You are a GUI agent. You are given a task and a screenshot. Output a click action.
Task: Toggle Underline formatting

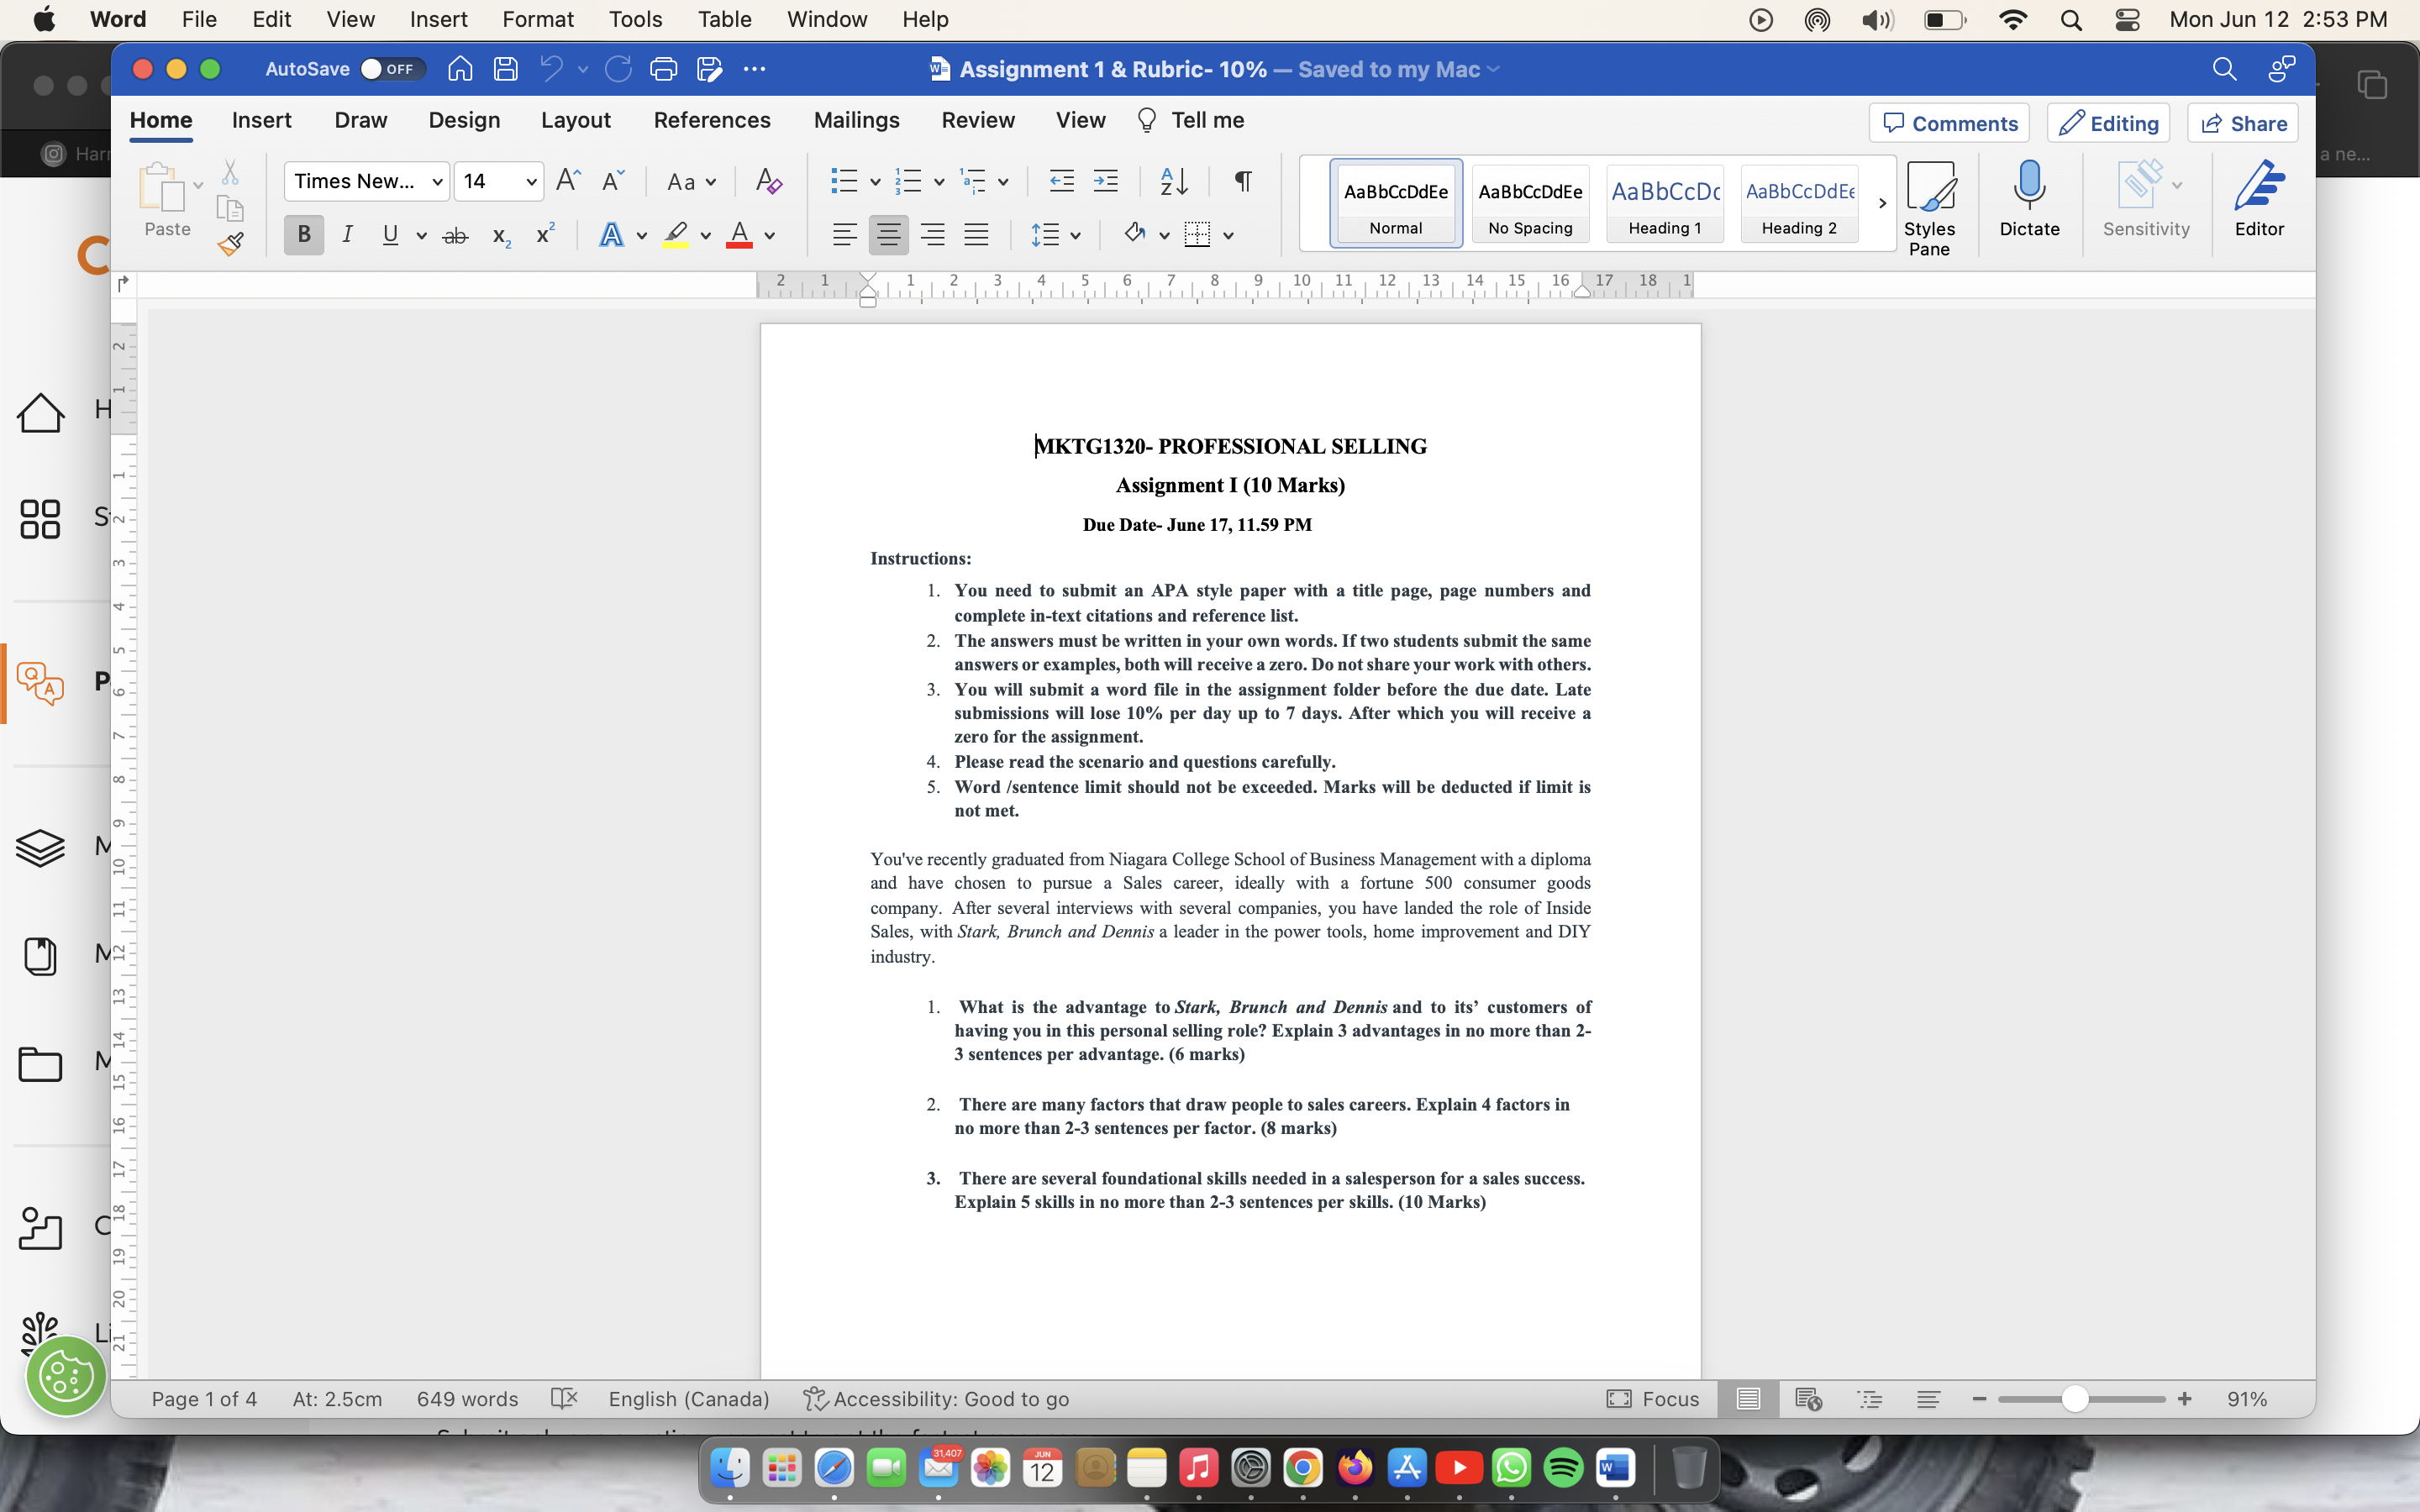390,235
